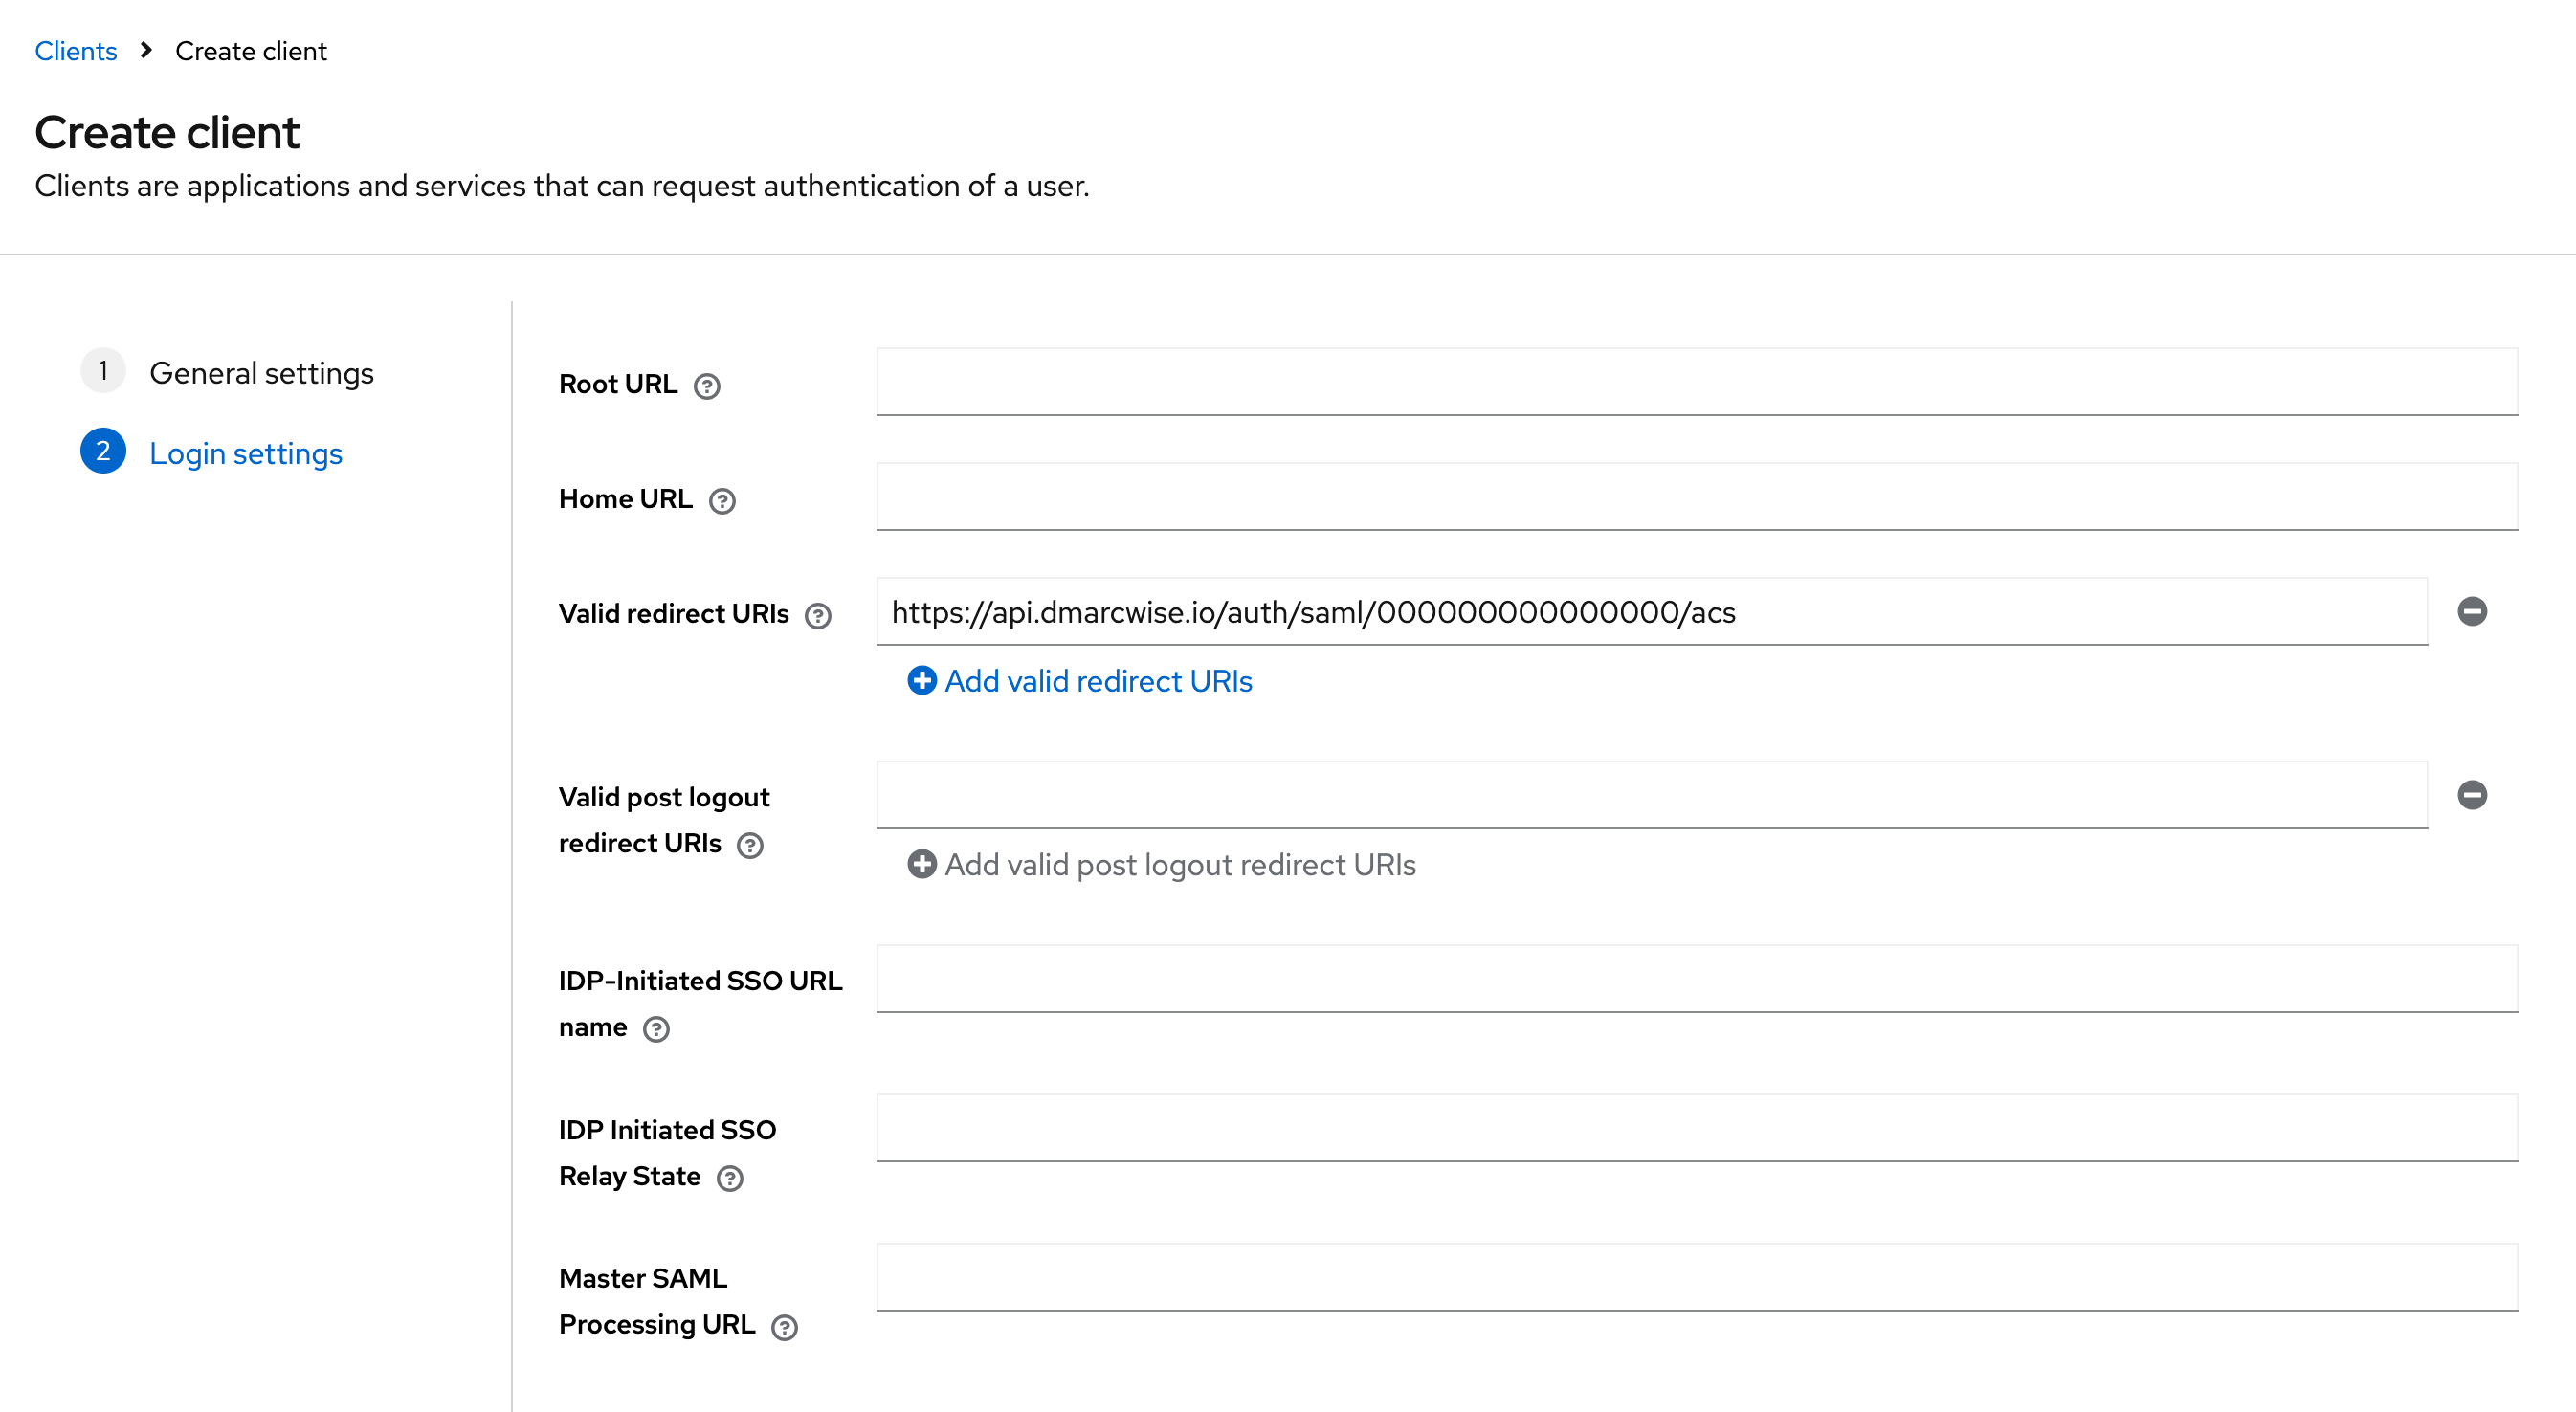Remove the empty post logout redirect URI

(2474, 794)
